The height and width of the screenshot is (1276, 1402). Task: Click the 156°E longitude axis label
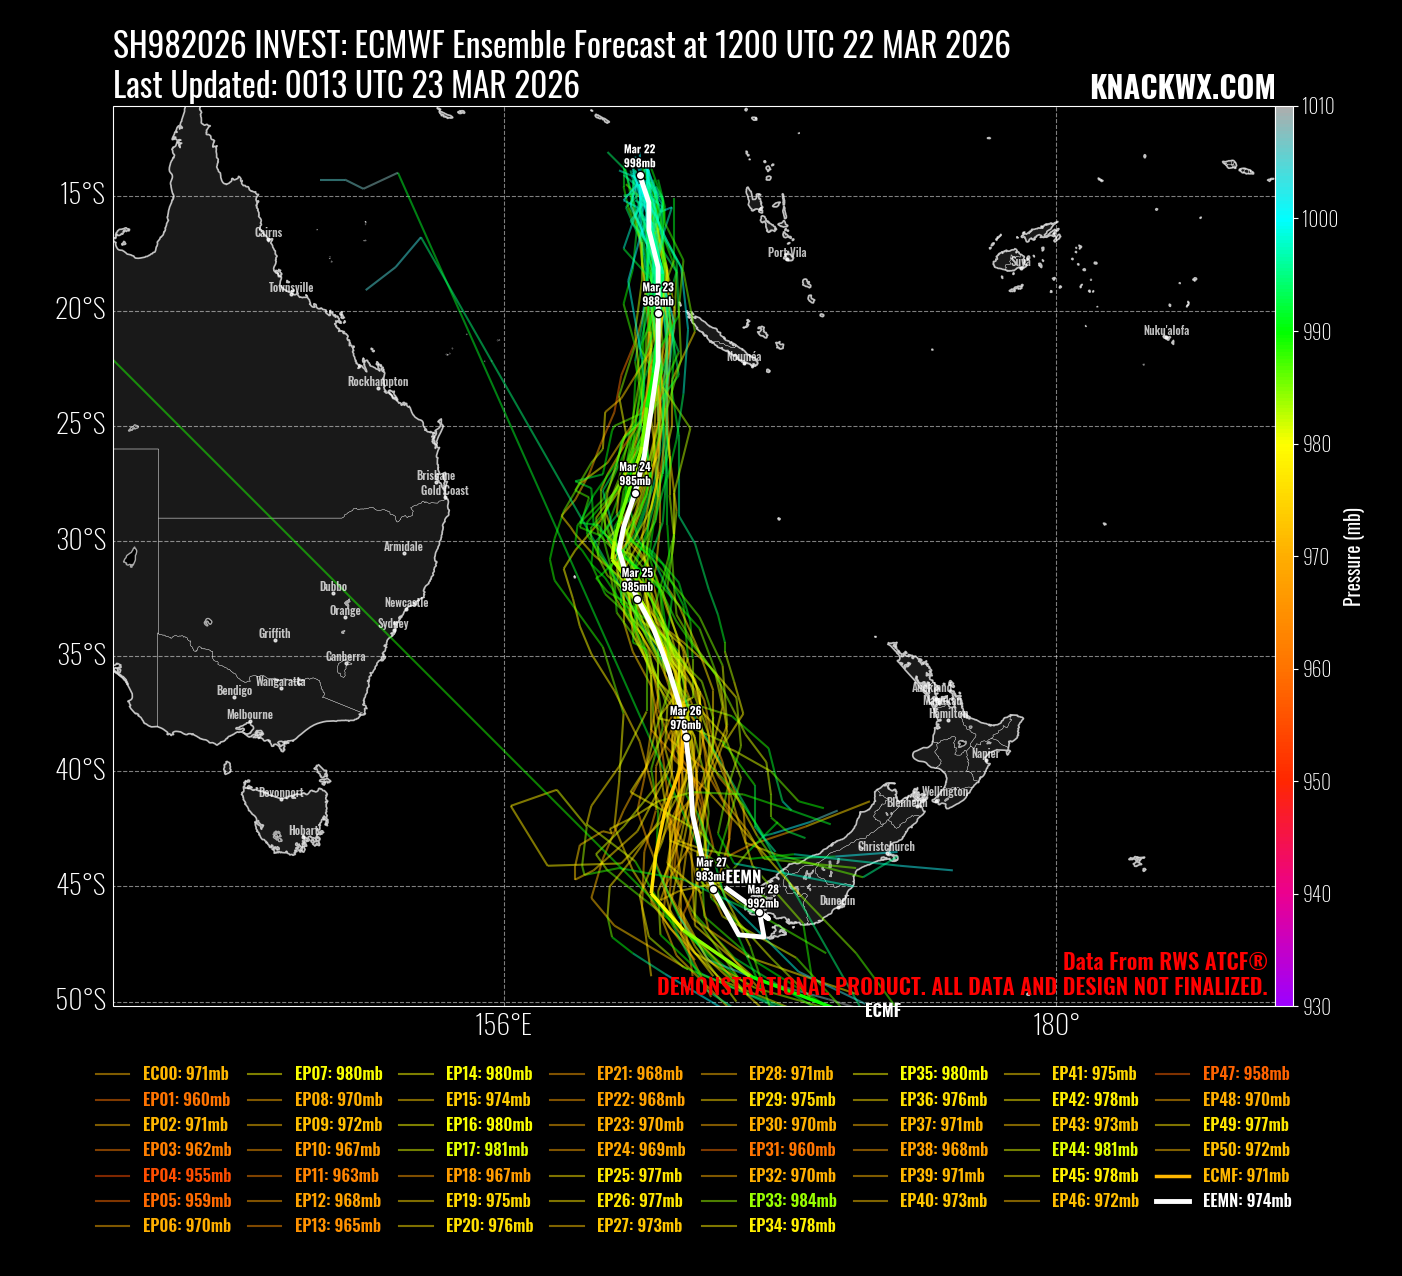coord(503,1025)
